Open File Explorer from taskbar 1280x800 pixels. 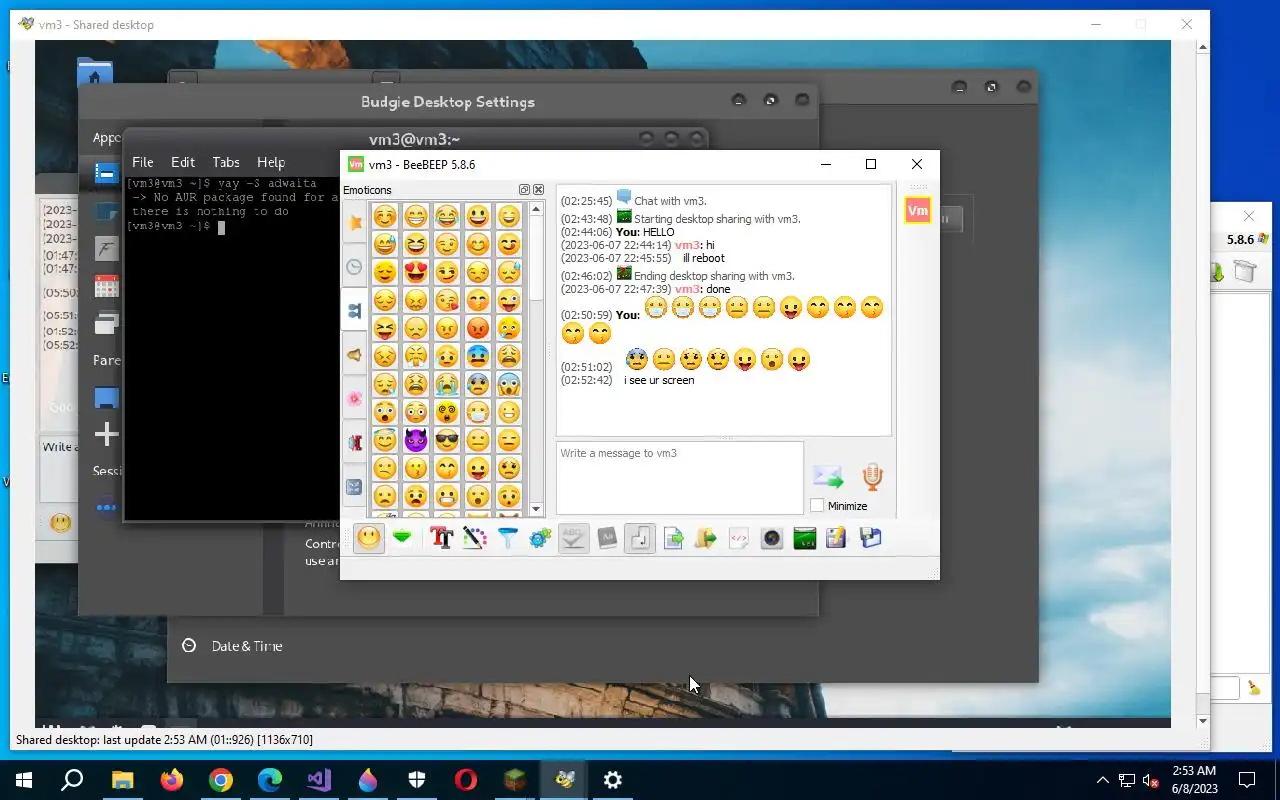(x=122, y=780)
